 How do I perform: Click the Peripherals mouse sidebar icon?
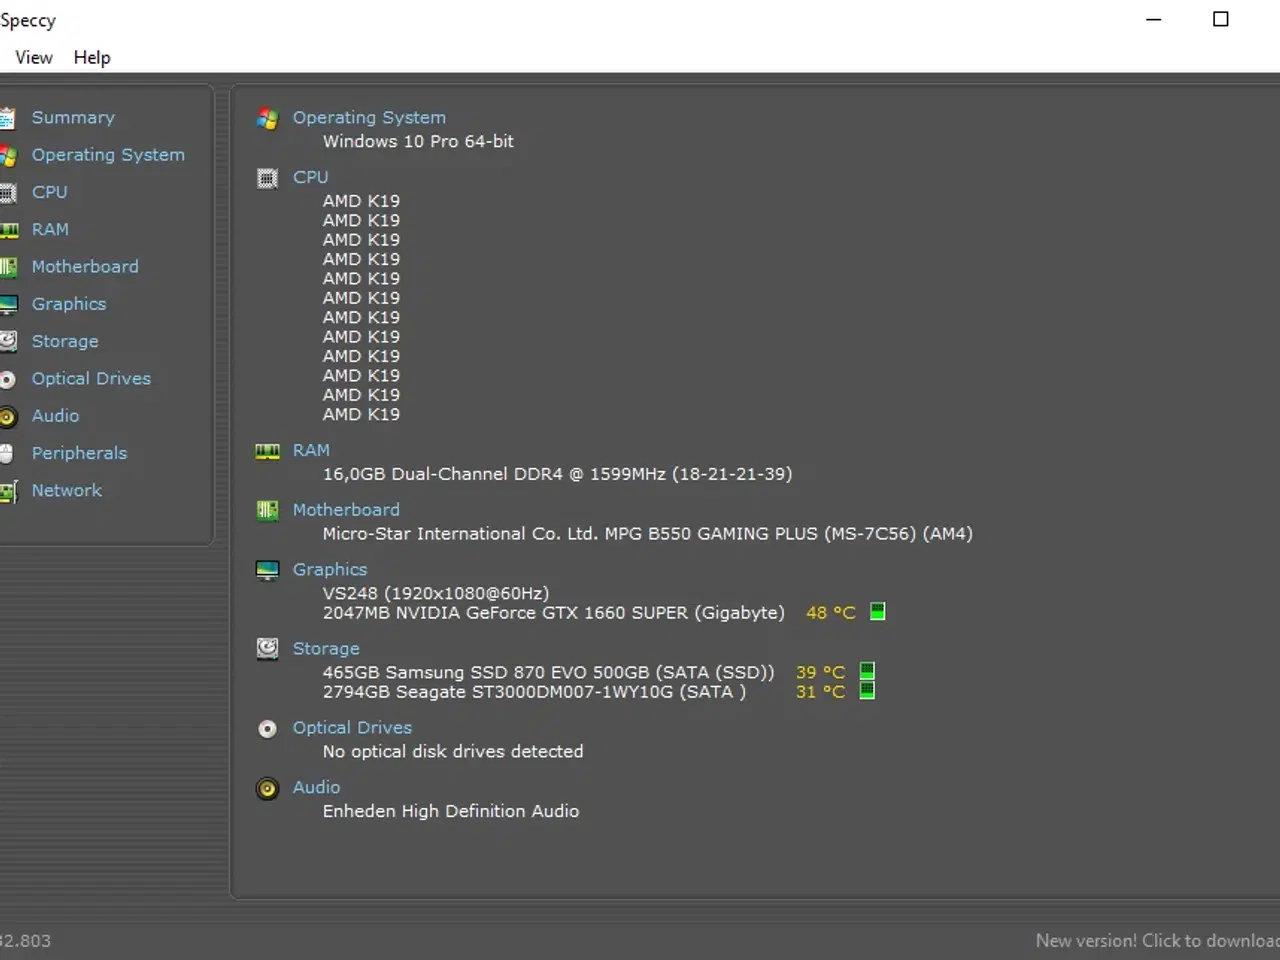pyautogui.click(x=6, y=454)
